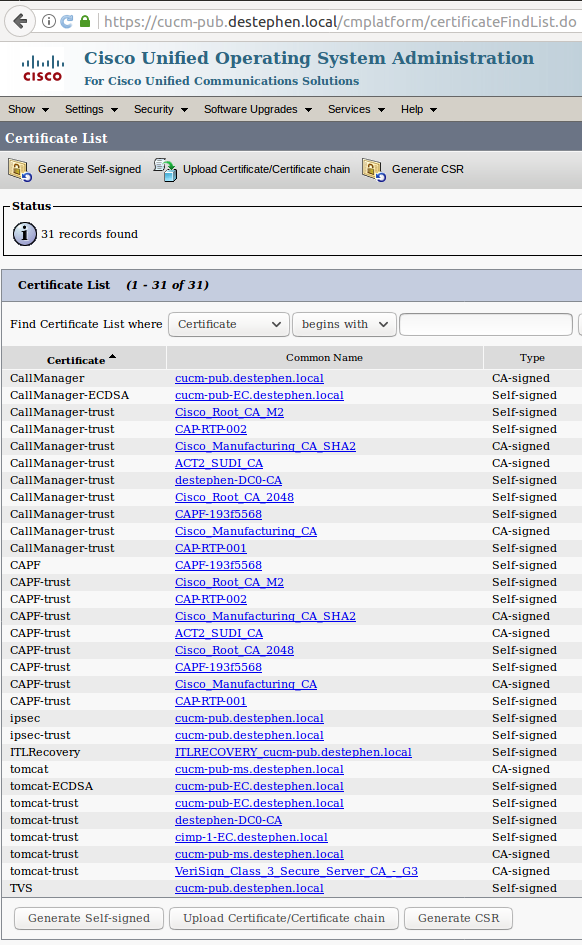Screen dimensions: 582x945
Task: Click the bottom Generate Self-signed button
Action: pos(89,918)
